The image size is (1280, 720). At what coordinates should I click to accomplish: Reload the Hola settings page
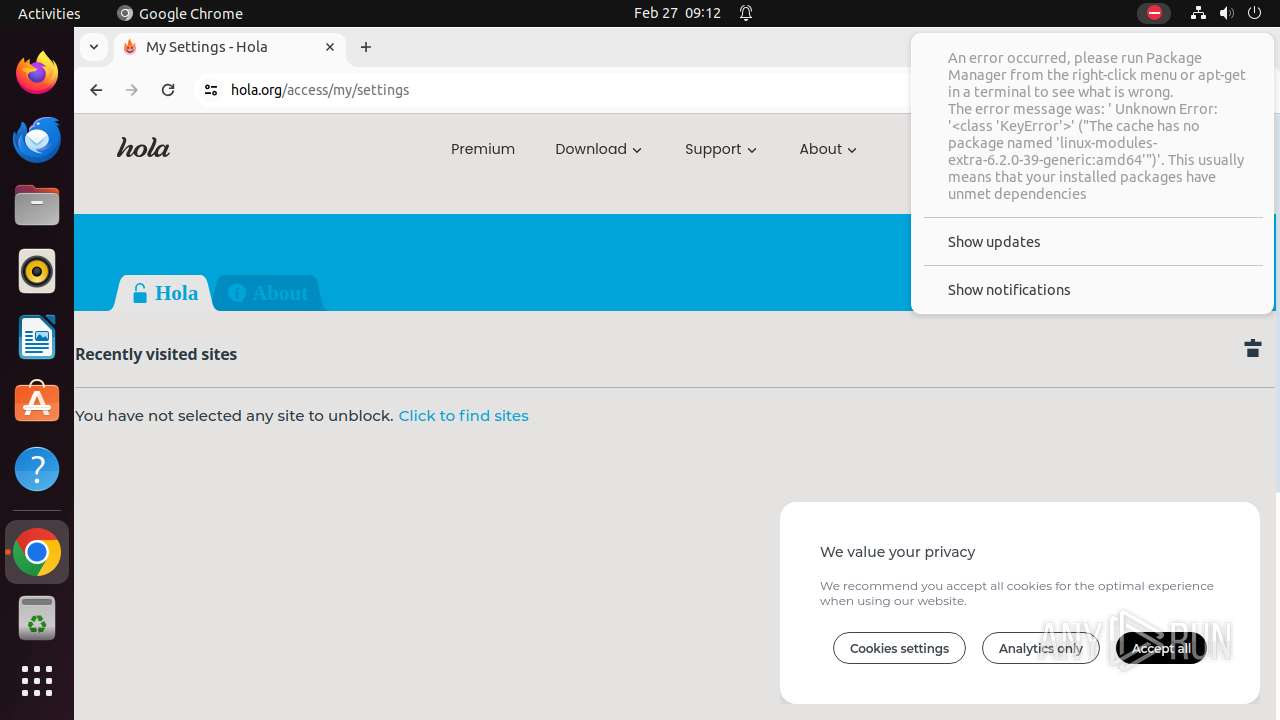(x=168, y=90)
